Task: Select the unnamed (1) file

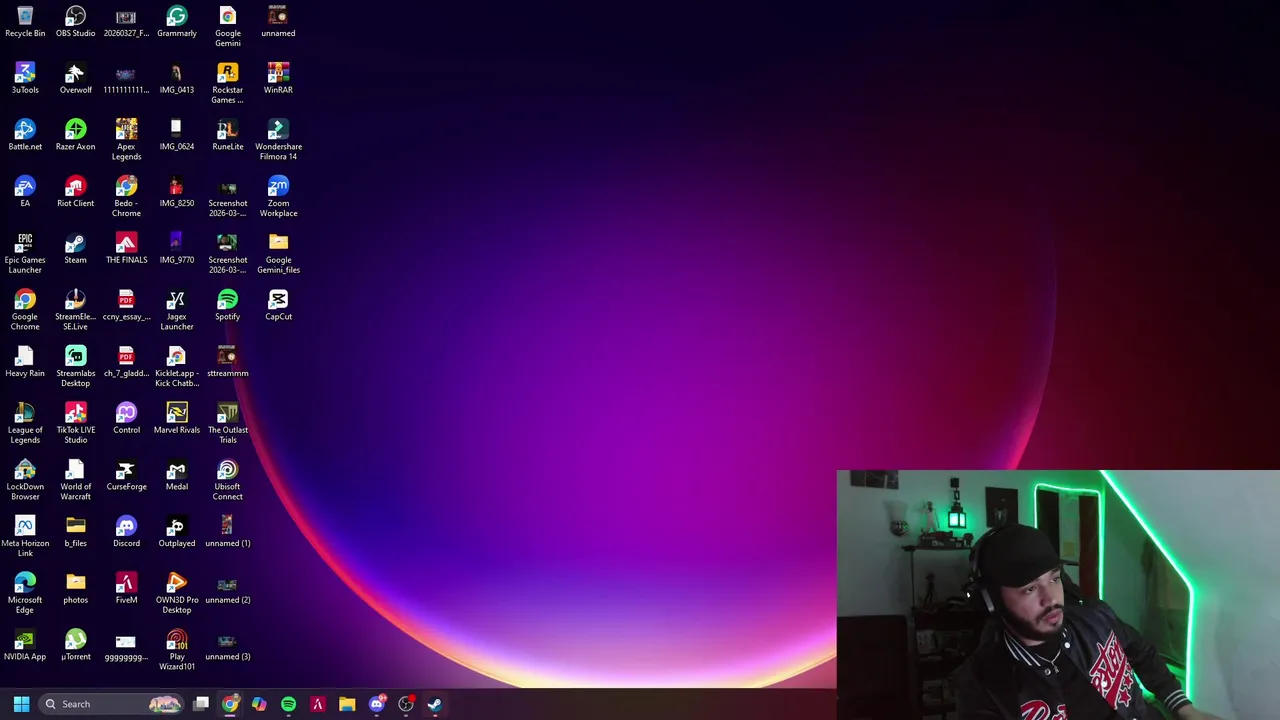Action: click(228, 532)
